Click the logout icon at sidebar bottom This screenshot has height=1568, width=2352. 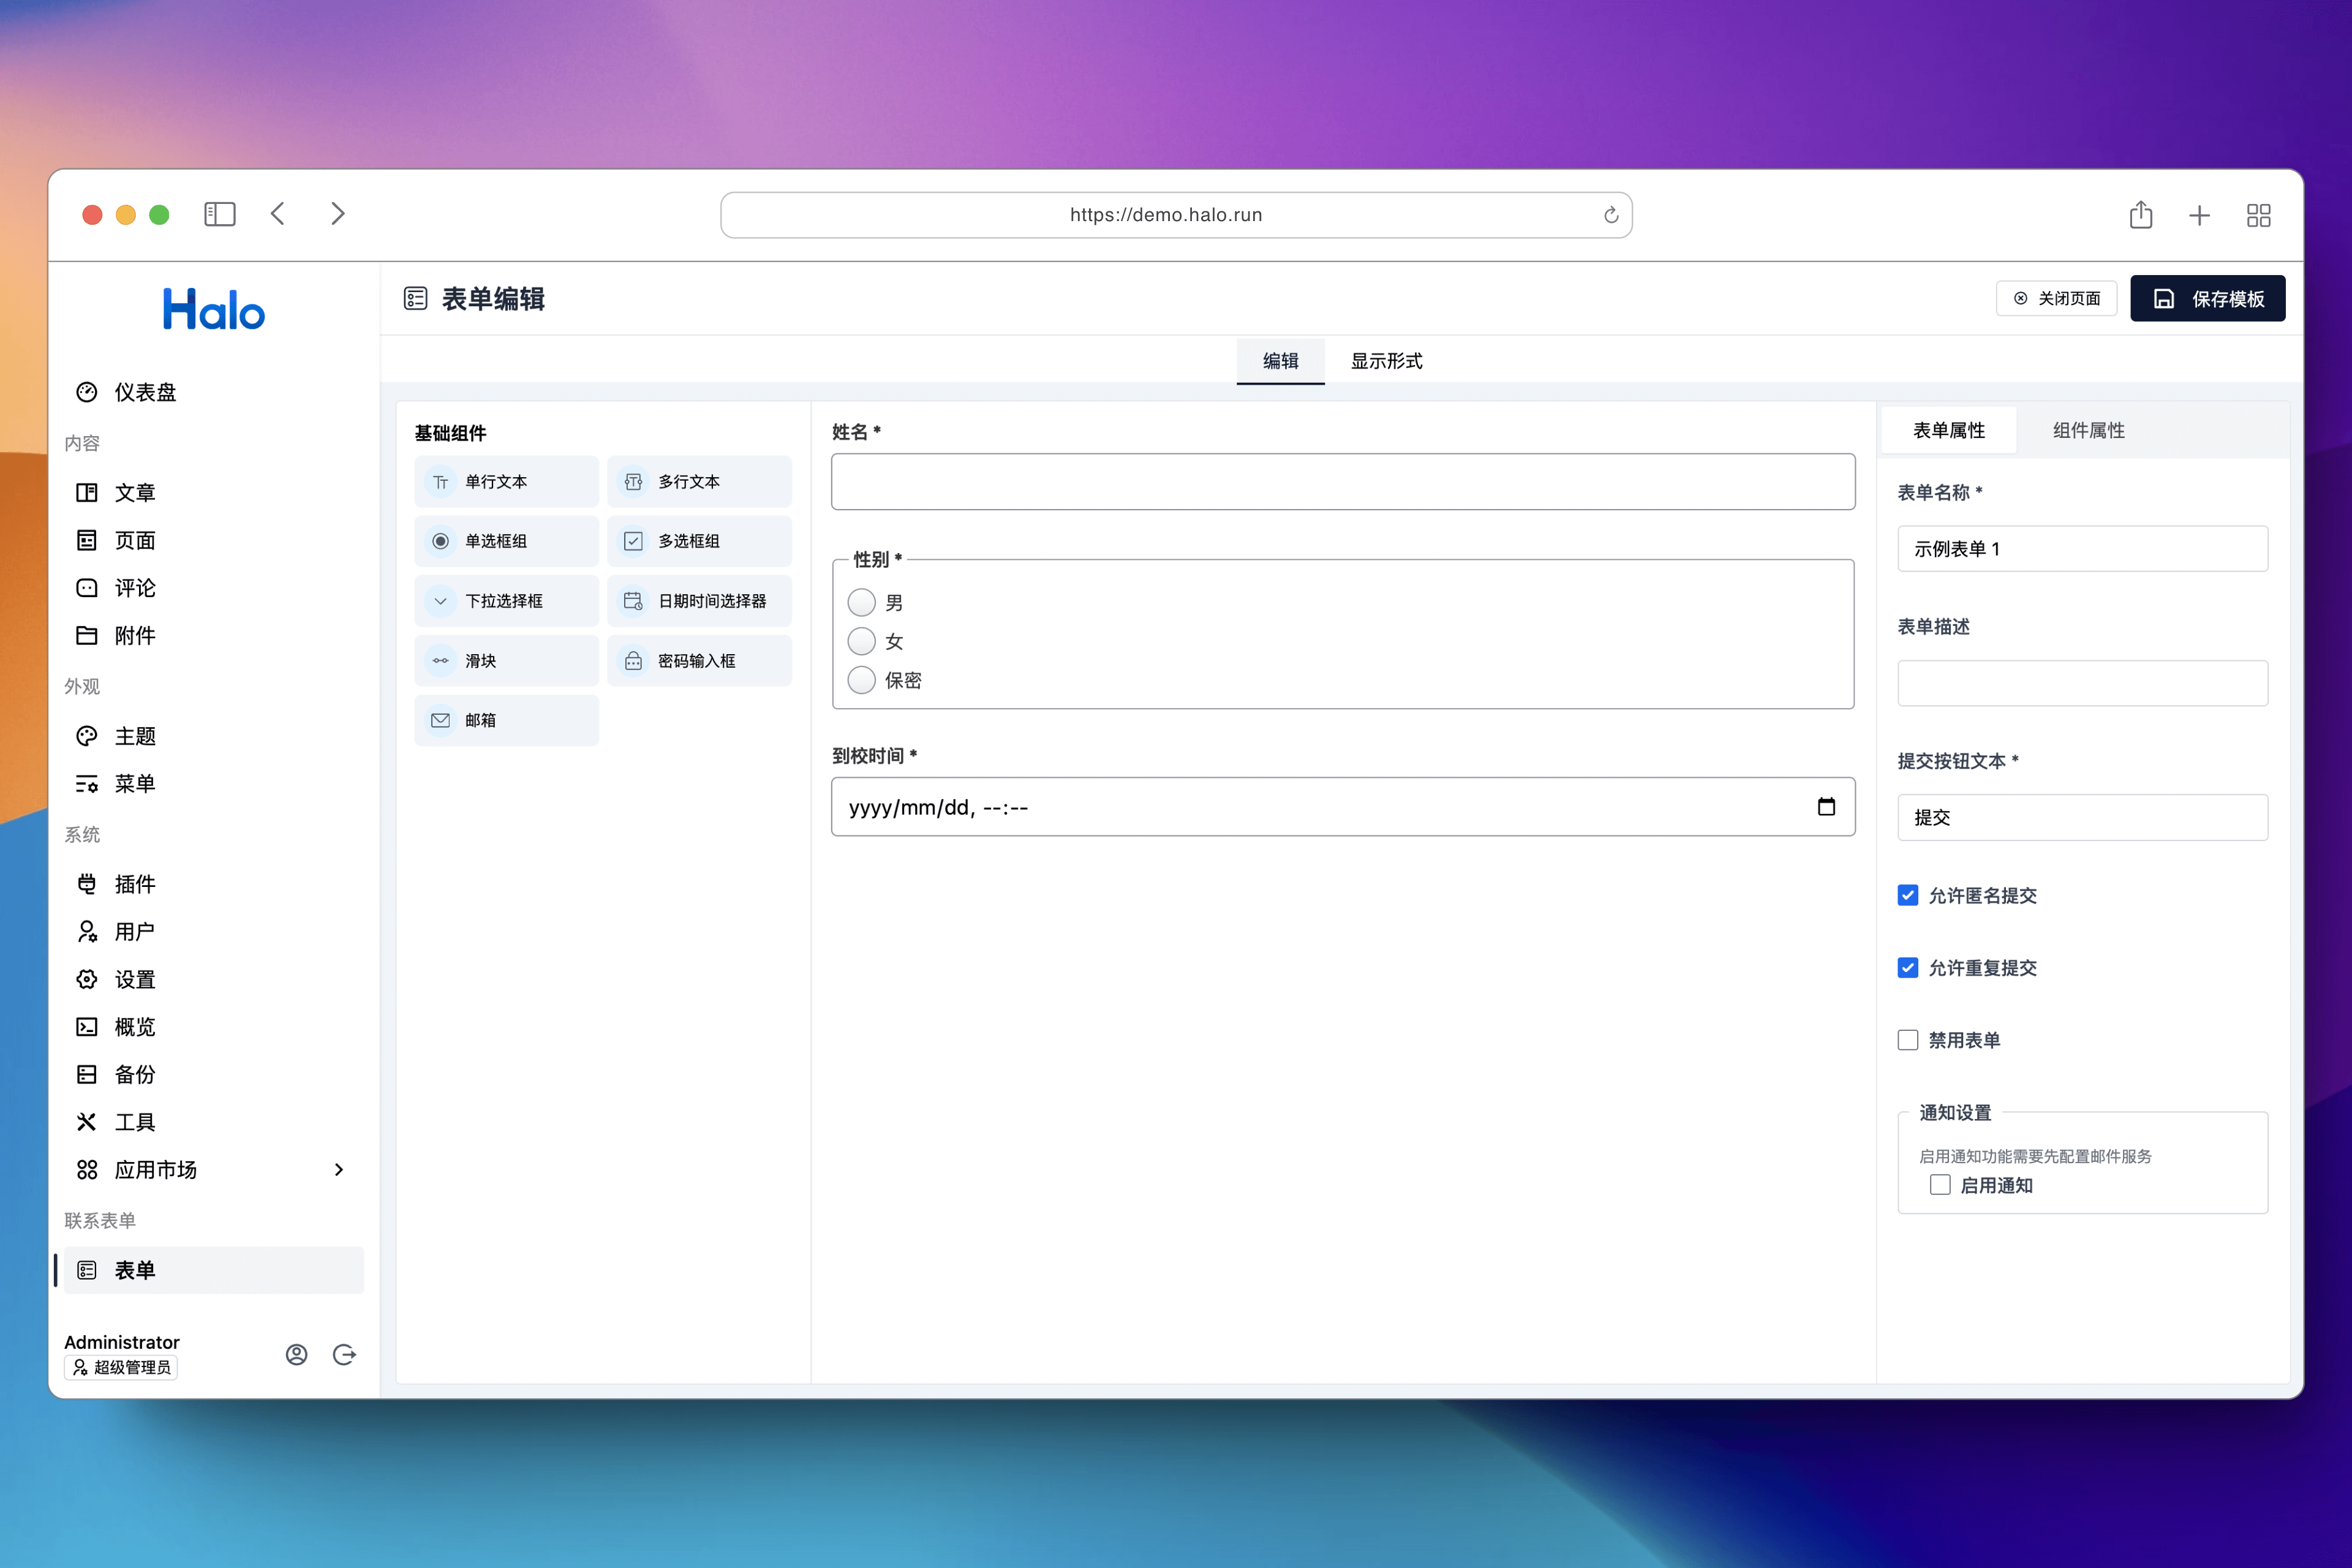click(344, 1354)
